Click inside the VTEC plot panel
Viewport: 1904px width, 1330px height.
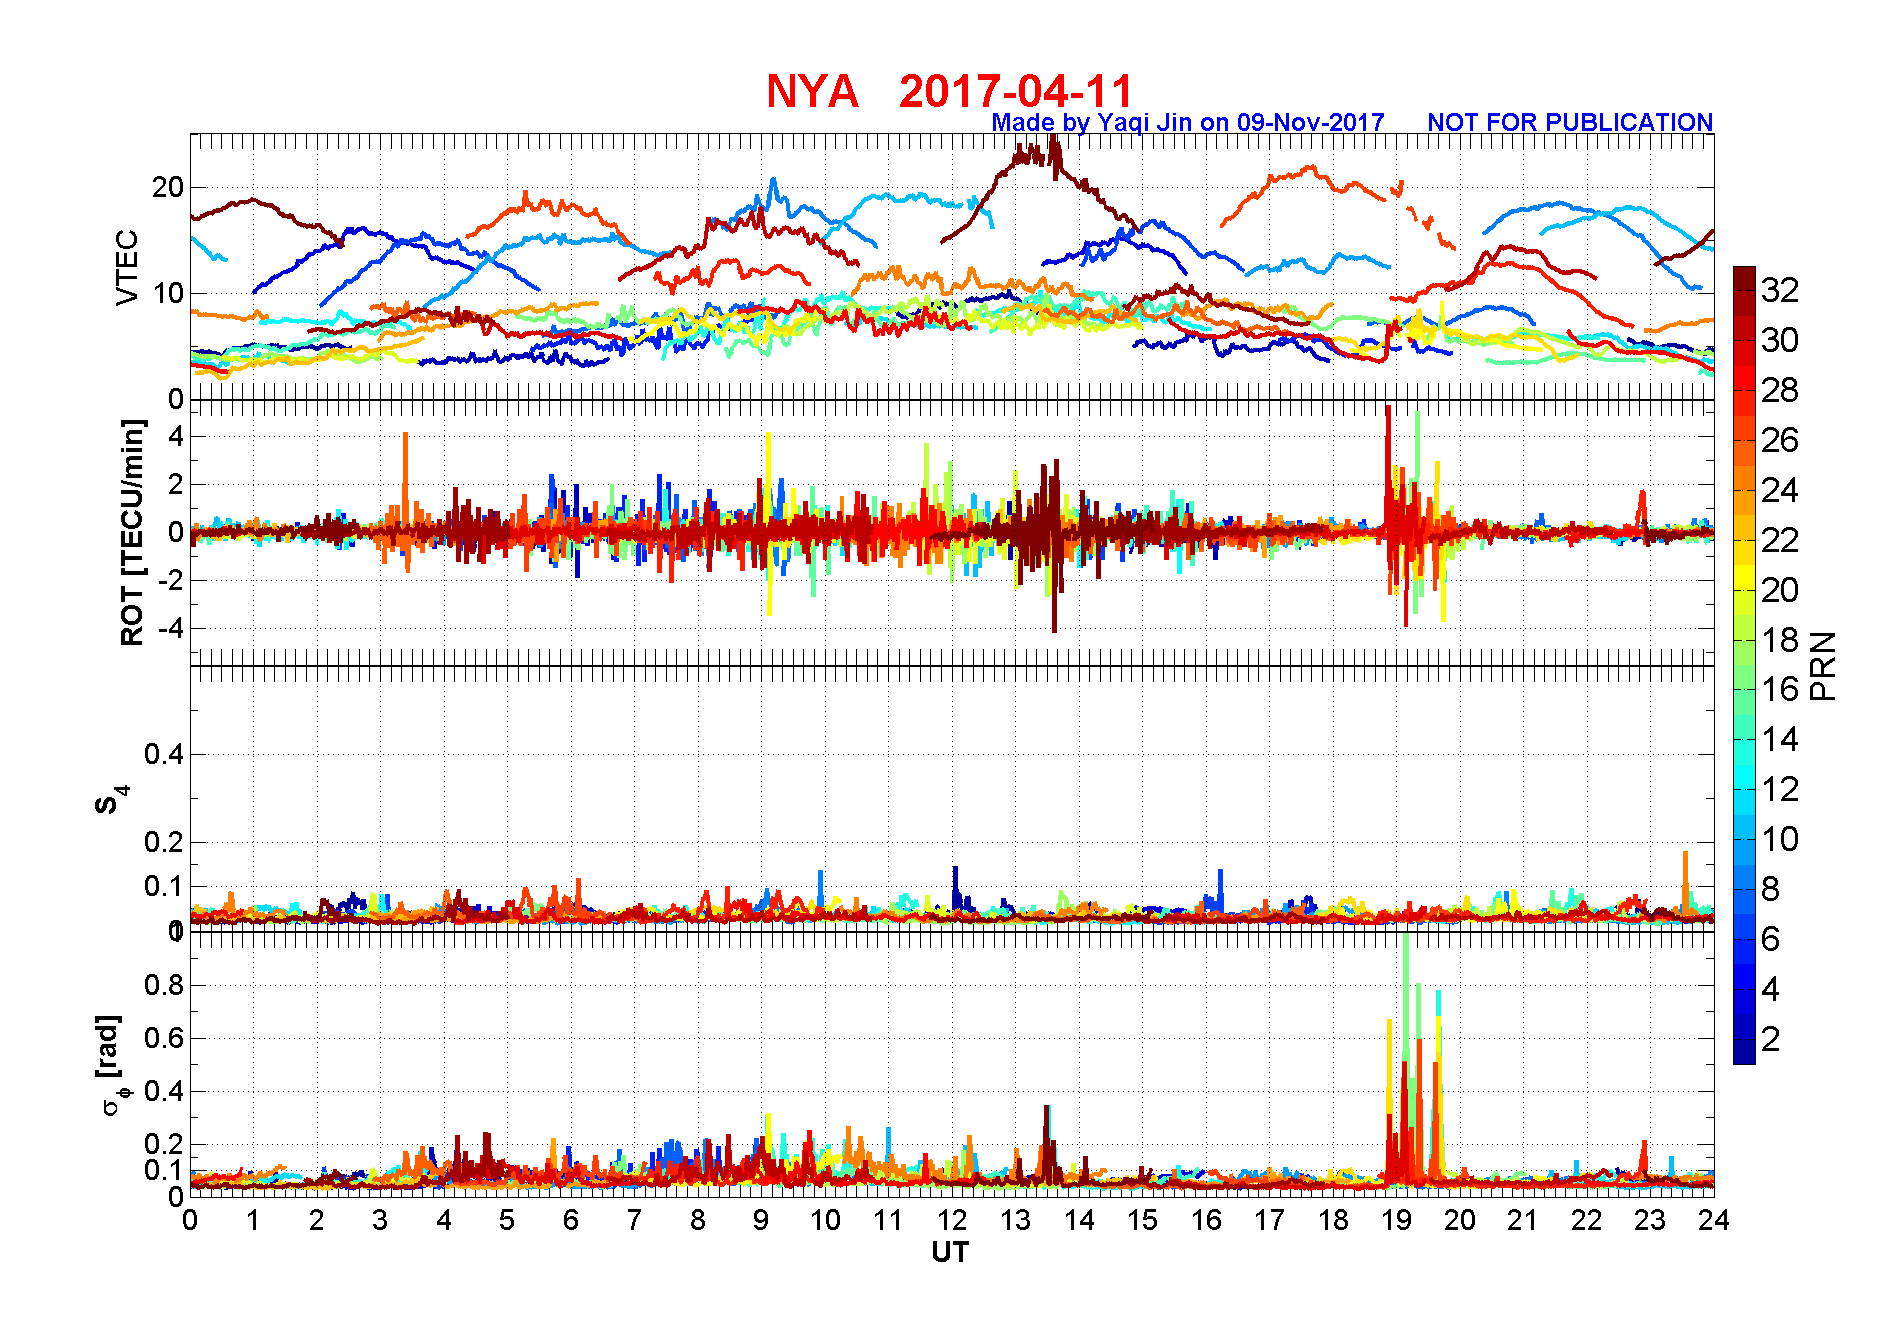coord(952,267)
